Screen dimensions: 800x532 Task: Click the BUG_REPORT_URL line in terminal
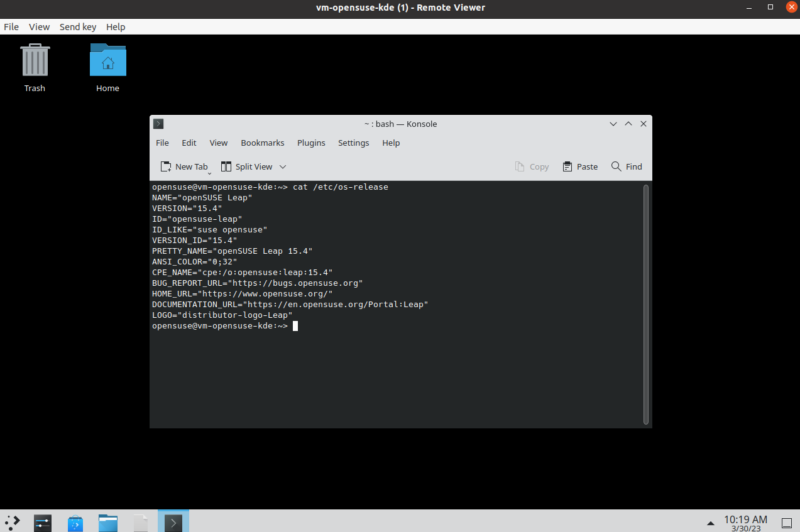click(257, 283)
